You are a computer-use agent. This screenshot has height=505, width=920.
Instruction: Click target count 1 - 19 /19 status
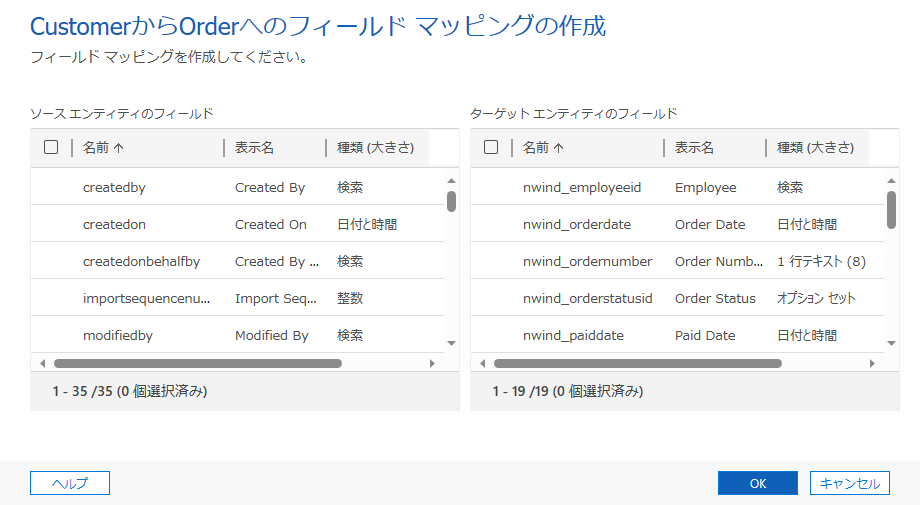point(568,391)
